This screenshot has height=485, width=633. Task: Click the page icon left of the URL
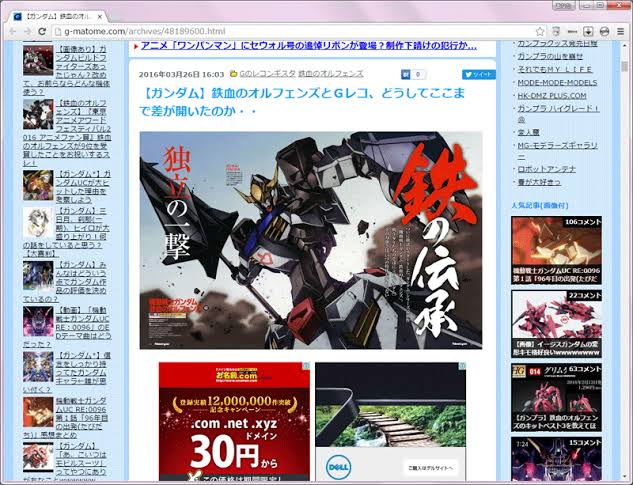[58, 31]
